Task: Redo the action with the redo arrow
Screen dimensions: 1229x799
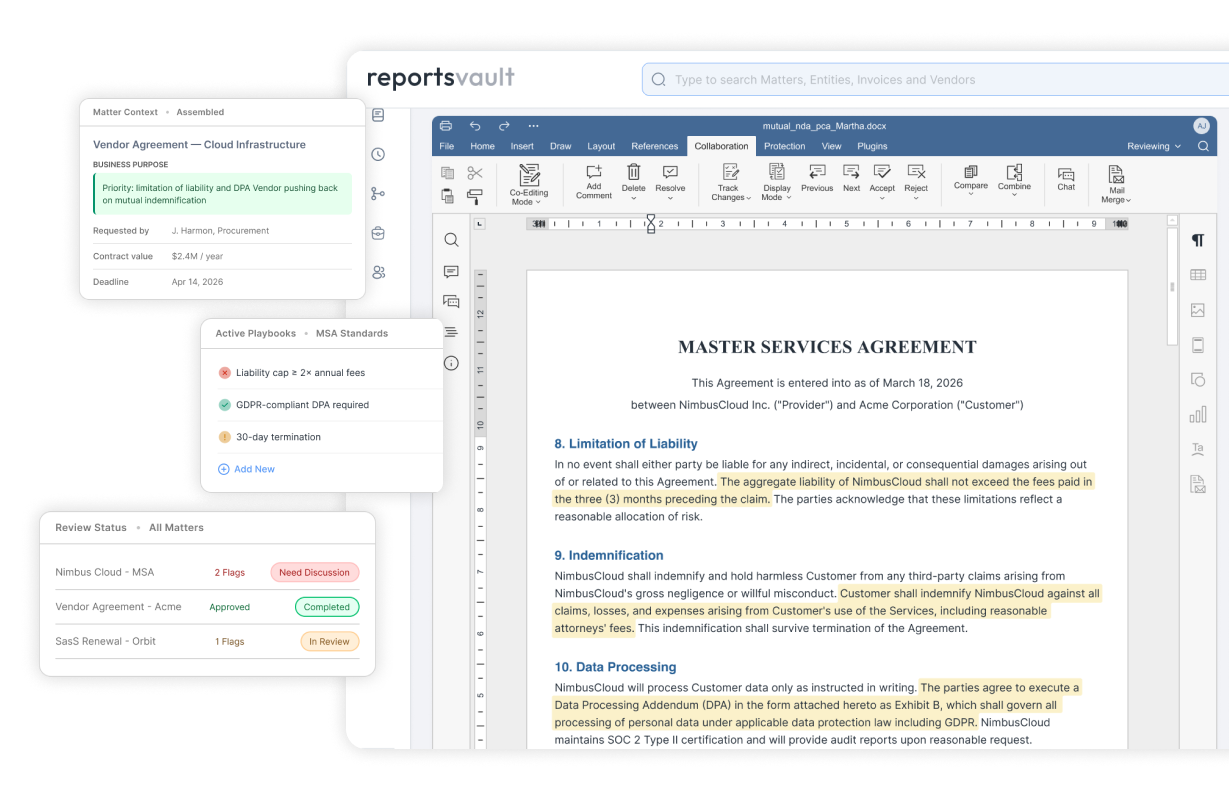Action: click(x=504, y=126)
